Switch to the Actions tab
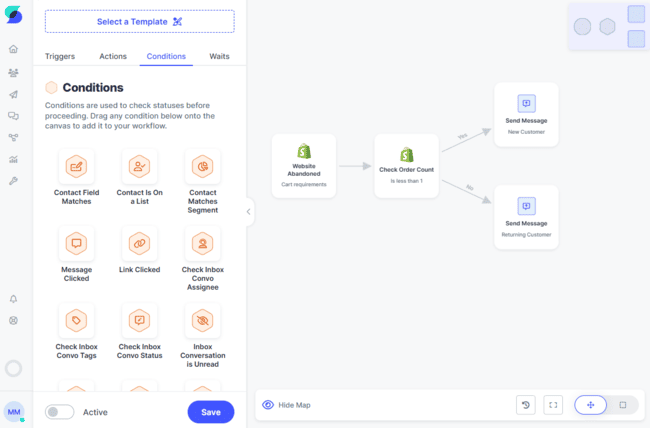The width and height of the screenshot is (650, 428). (x=113, y=56)
